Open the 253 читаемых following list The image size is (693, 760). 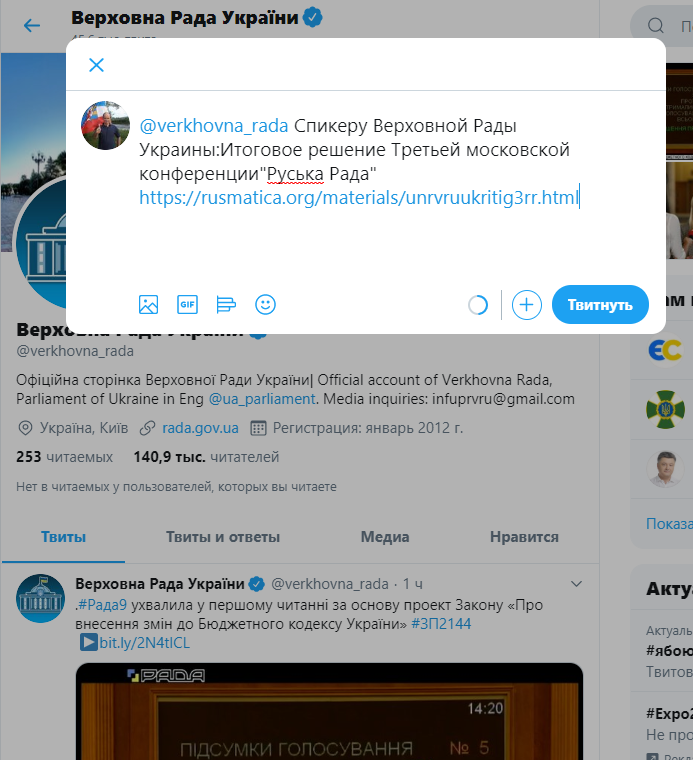coord(64,457)
